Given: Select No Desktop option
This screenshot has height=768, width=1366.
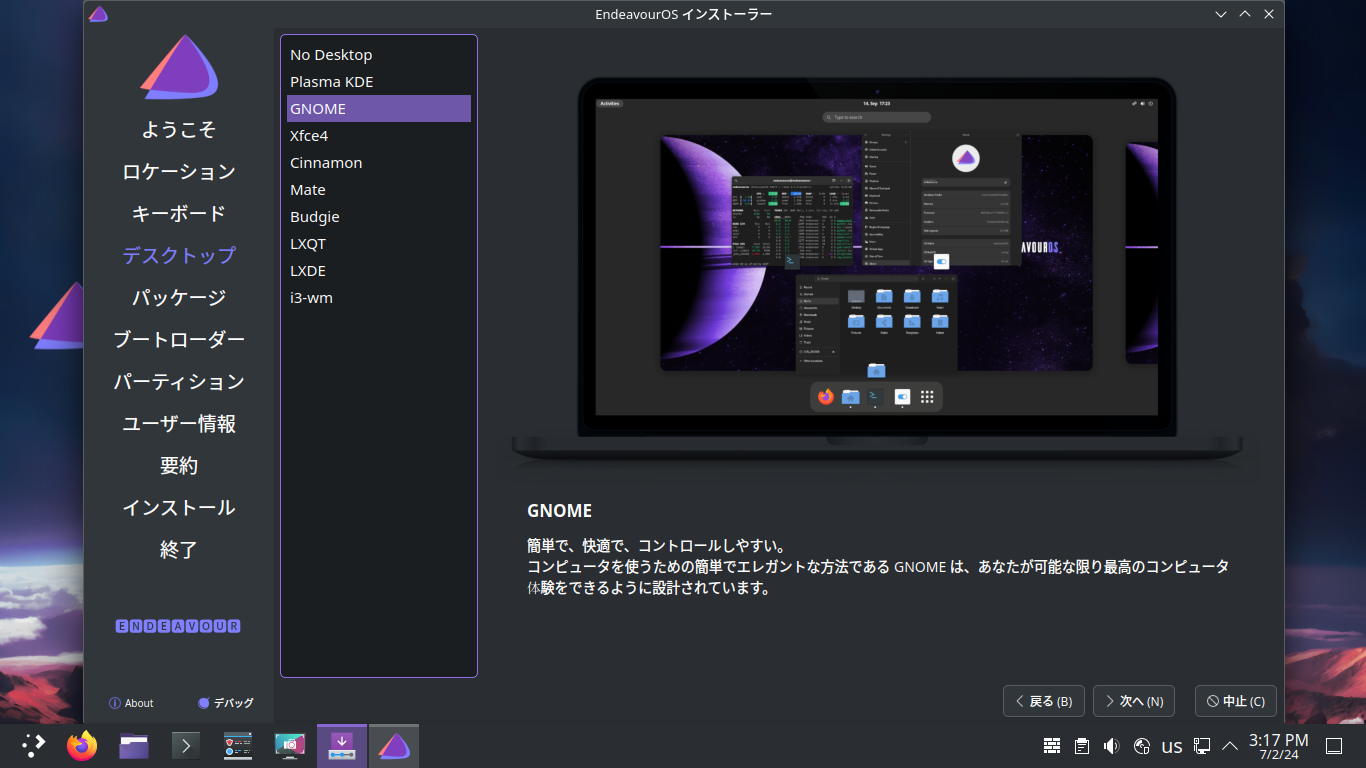Looking at the screenshot, I should coord(379,55).
